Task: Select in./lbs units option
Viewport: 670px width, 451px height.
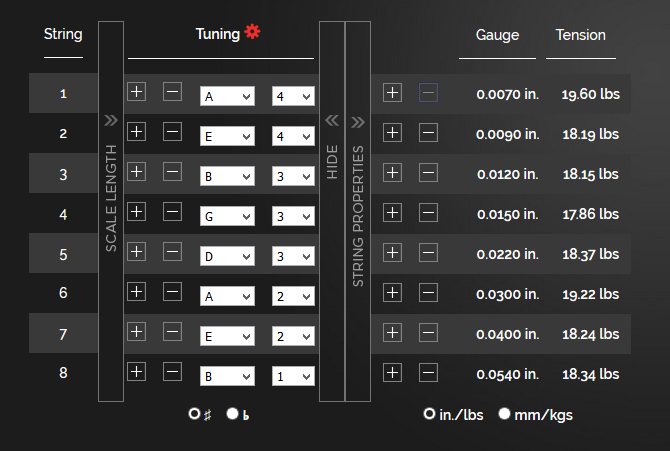Action: tap(429, 414)
